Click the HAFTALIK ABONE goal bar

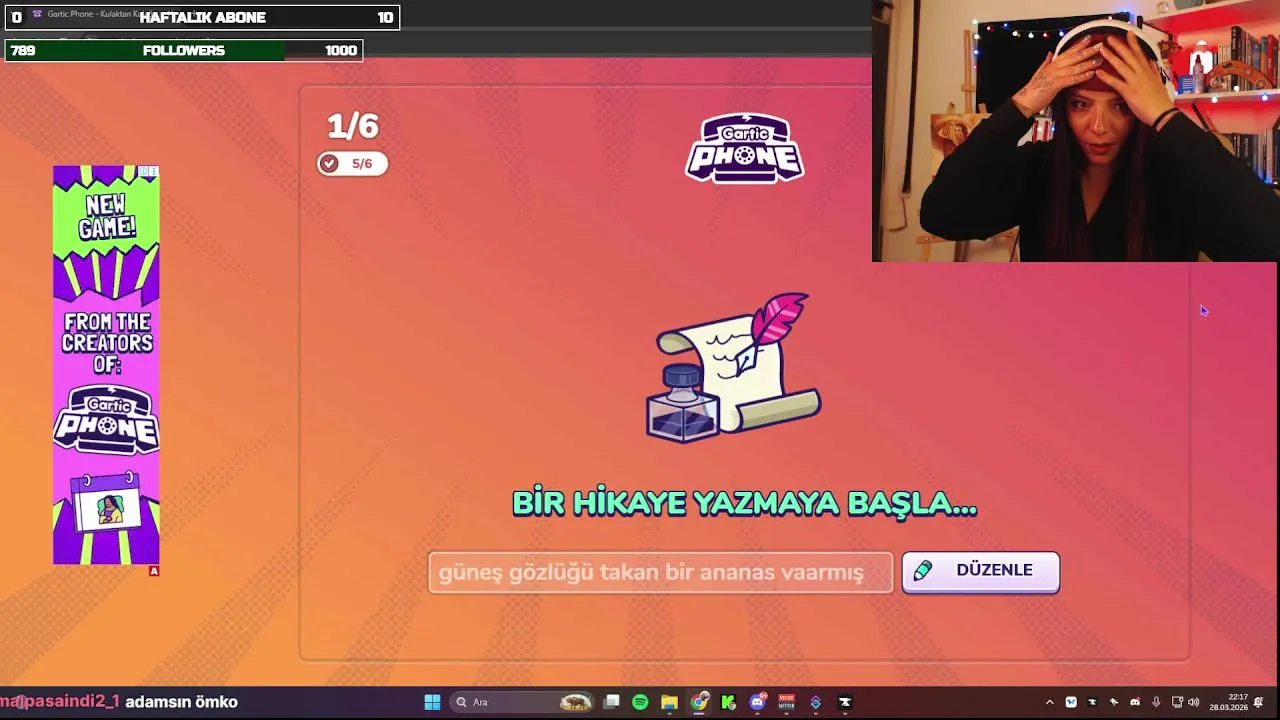pyautogui.click(x=202, y=17)
